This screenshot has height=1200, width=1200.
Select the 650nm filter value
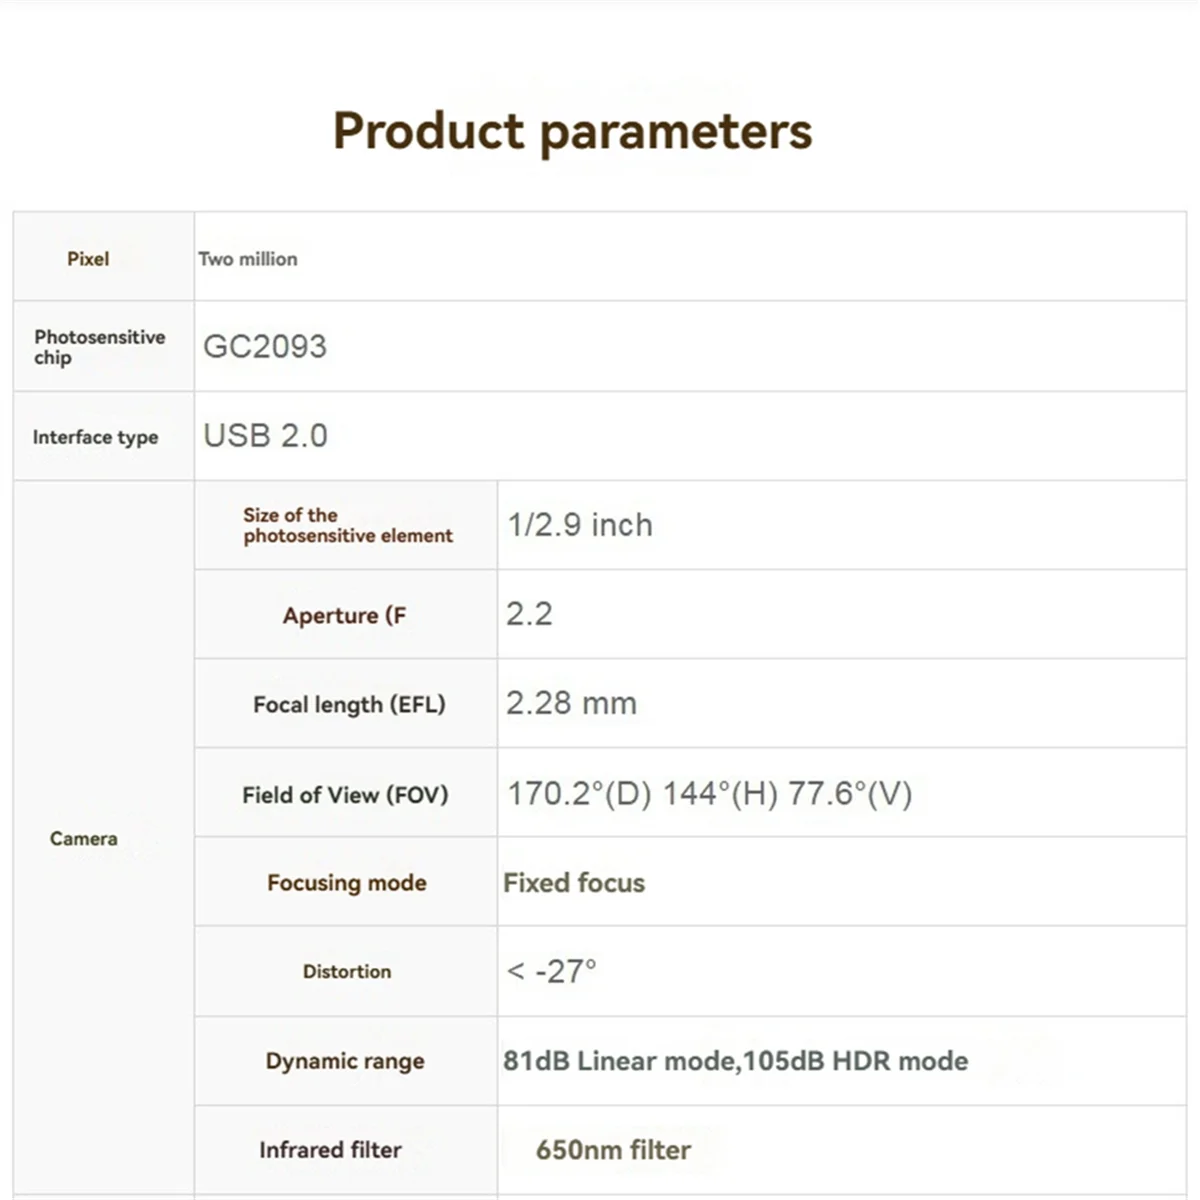pos(613,1150)
